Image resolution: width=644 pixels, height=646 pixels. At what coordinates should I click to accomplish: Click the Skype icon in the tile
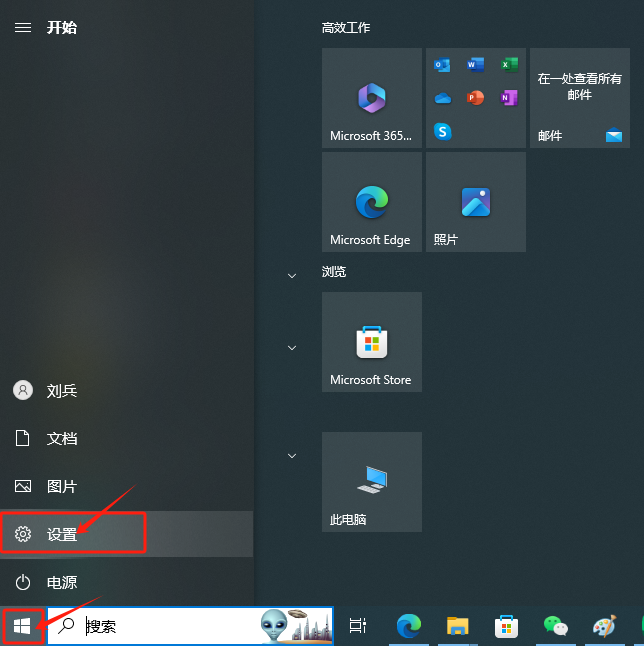pyautogui.click(x=442, y=131)
